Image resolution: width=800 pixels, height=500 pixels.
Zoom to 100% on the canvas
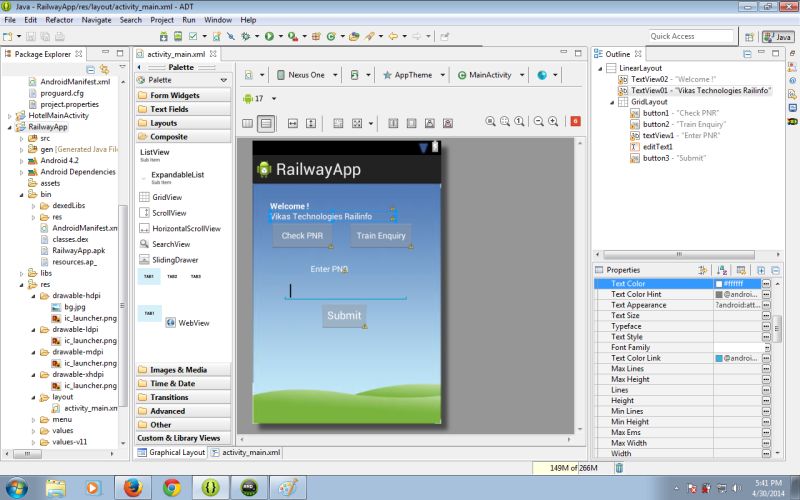(519, 121)
